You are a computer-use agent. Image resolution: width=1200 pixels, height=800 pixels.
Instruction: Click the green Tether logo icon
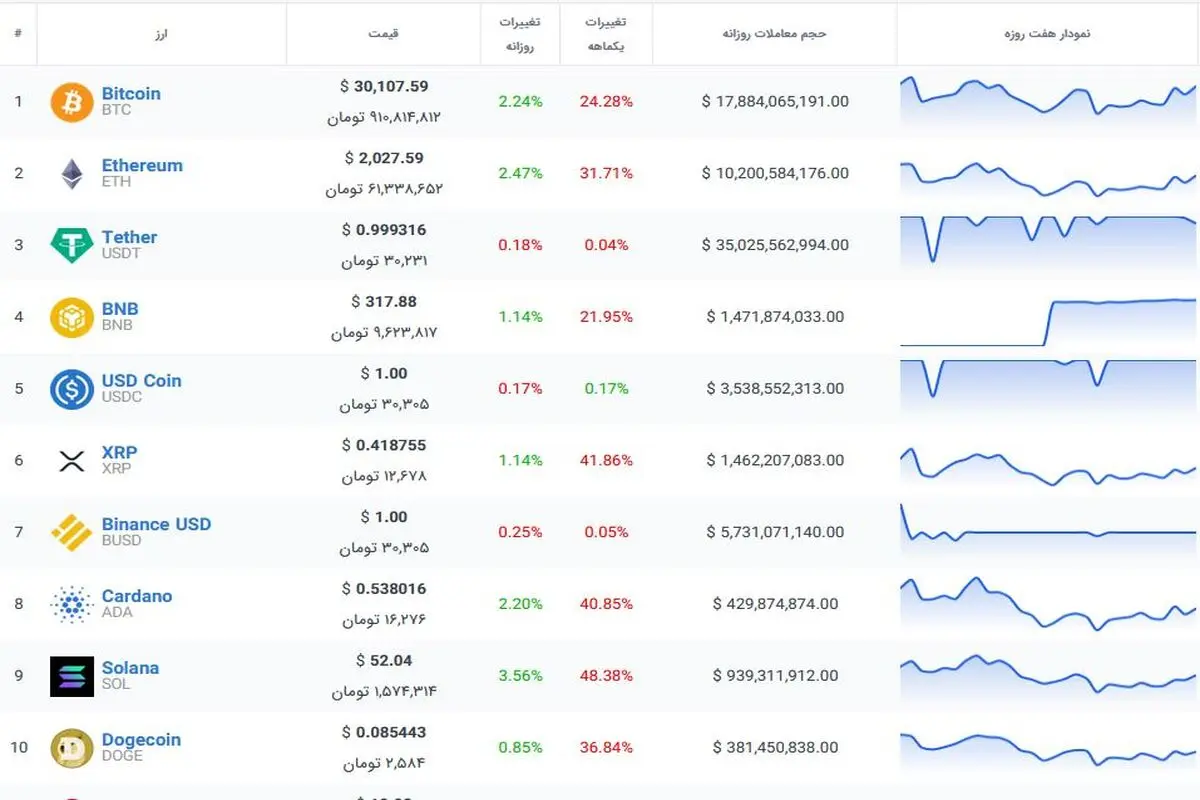point(72,245)
